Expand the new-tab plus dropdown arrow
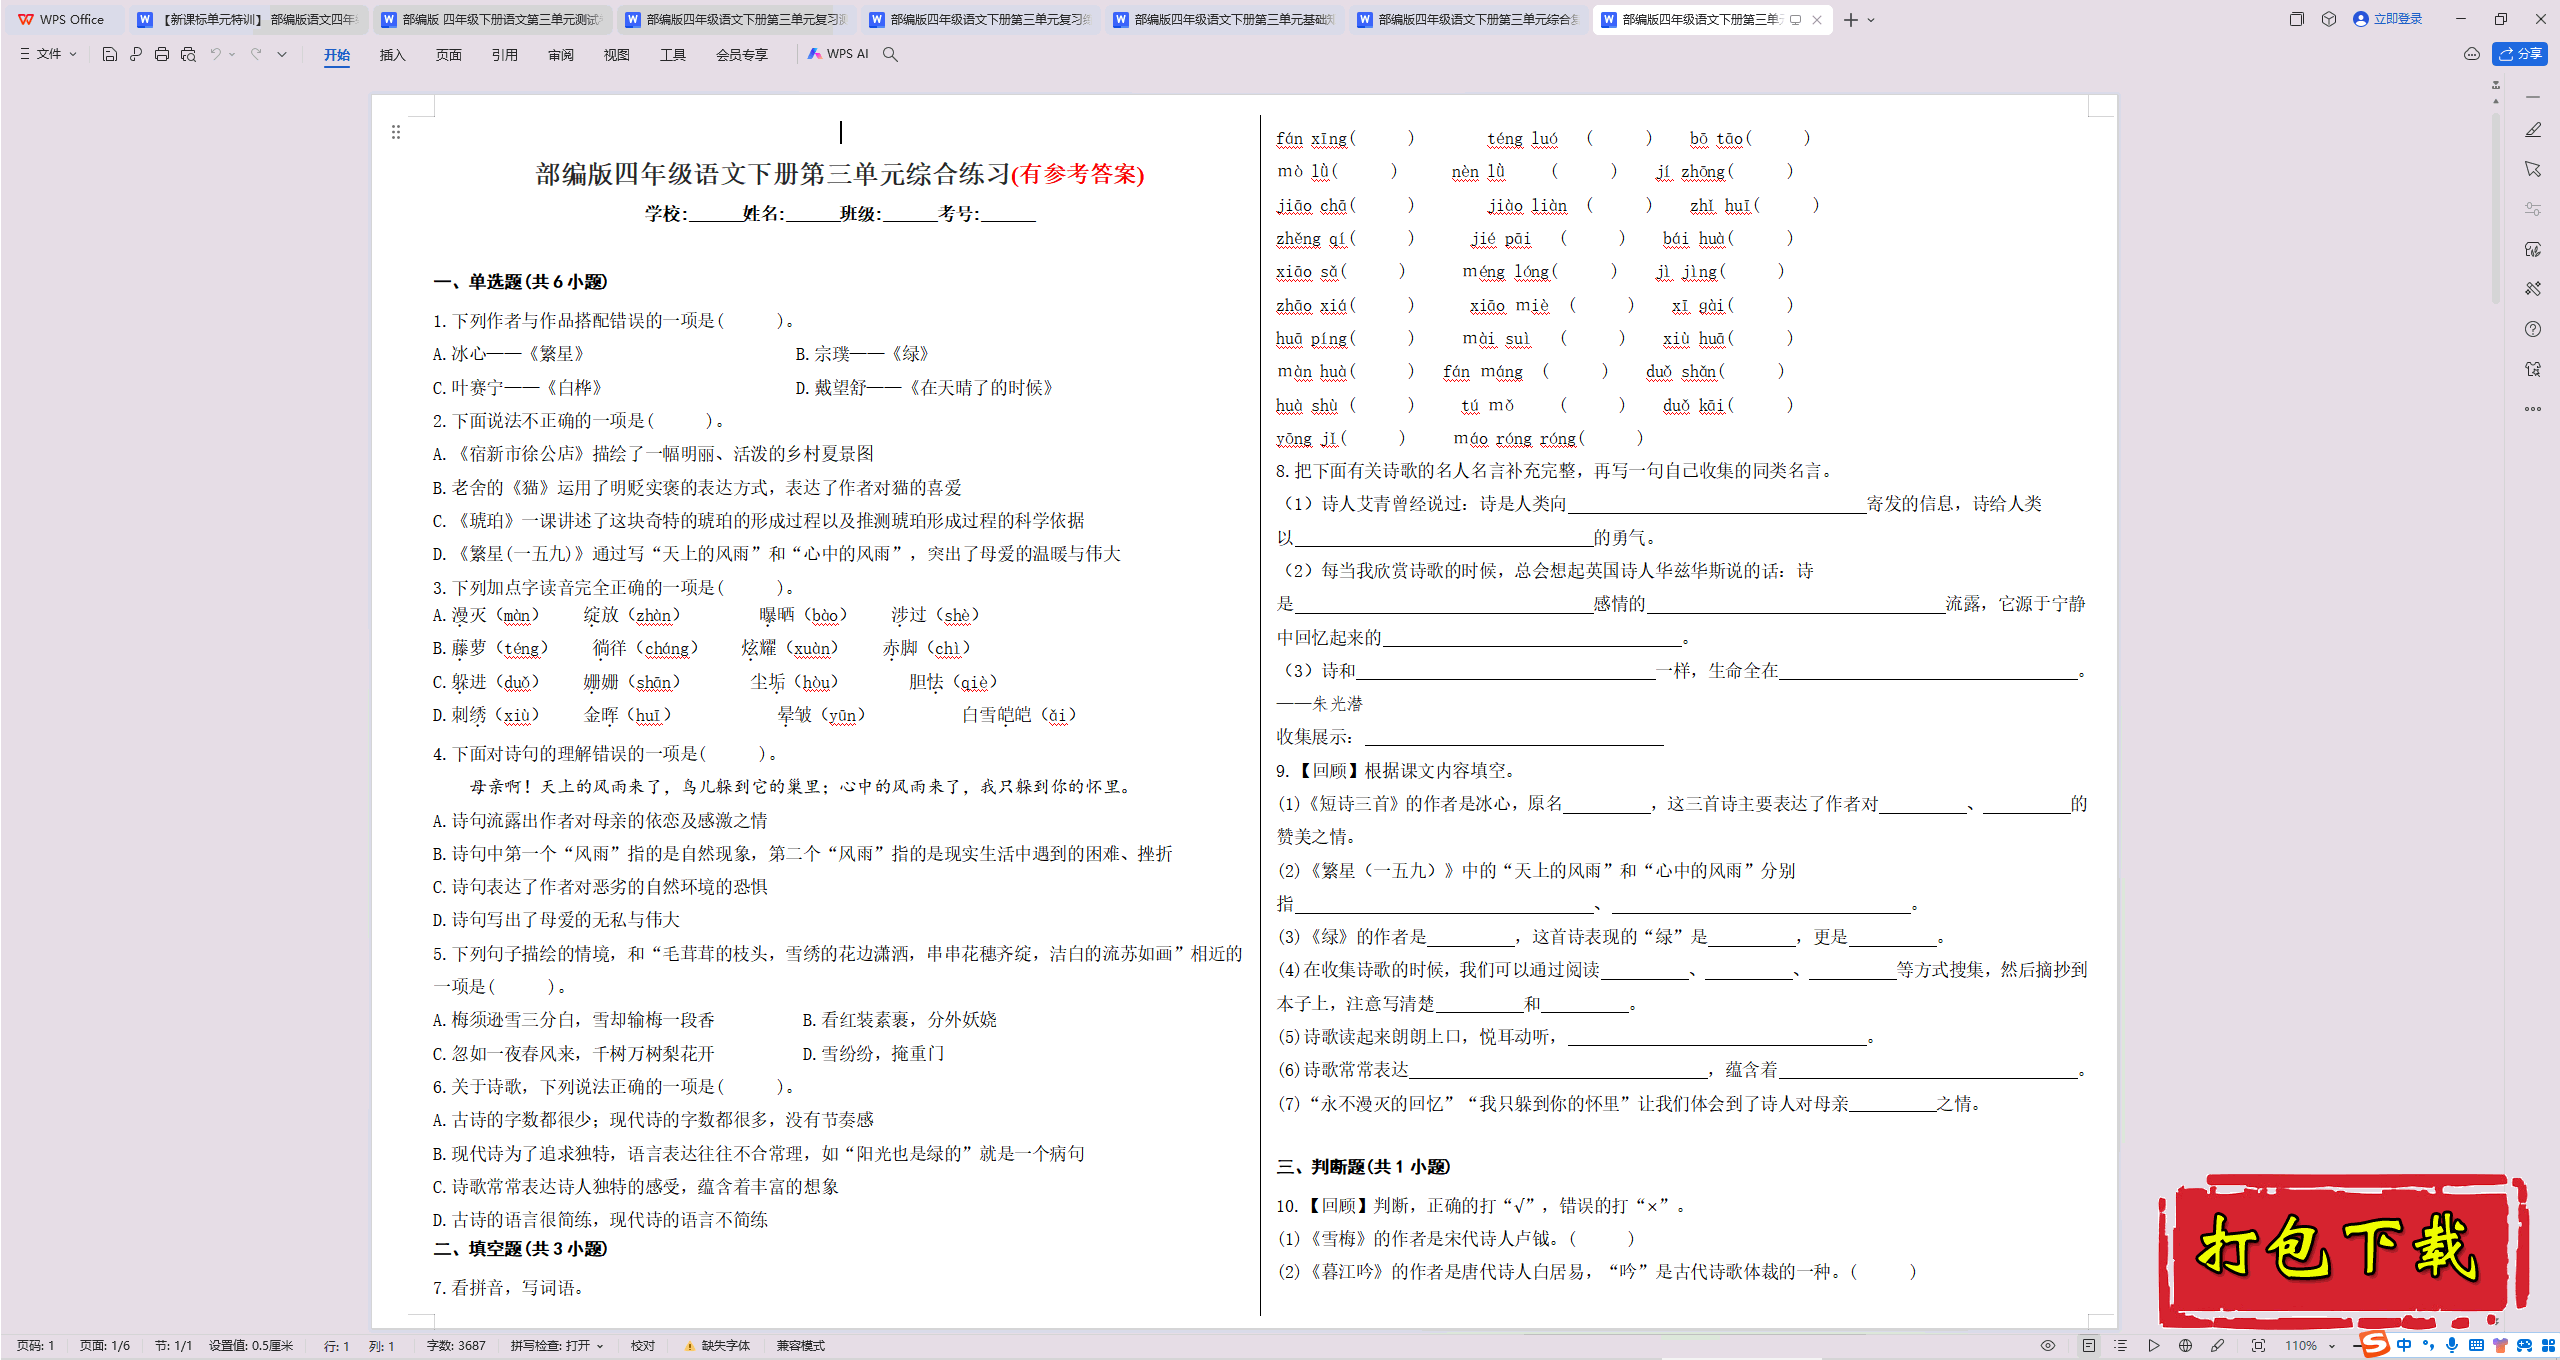The width and height of the screenshot is (2560, 1360). click(1871, 20)
